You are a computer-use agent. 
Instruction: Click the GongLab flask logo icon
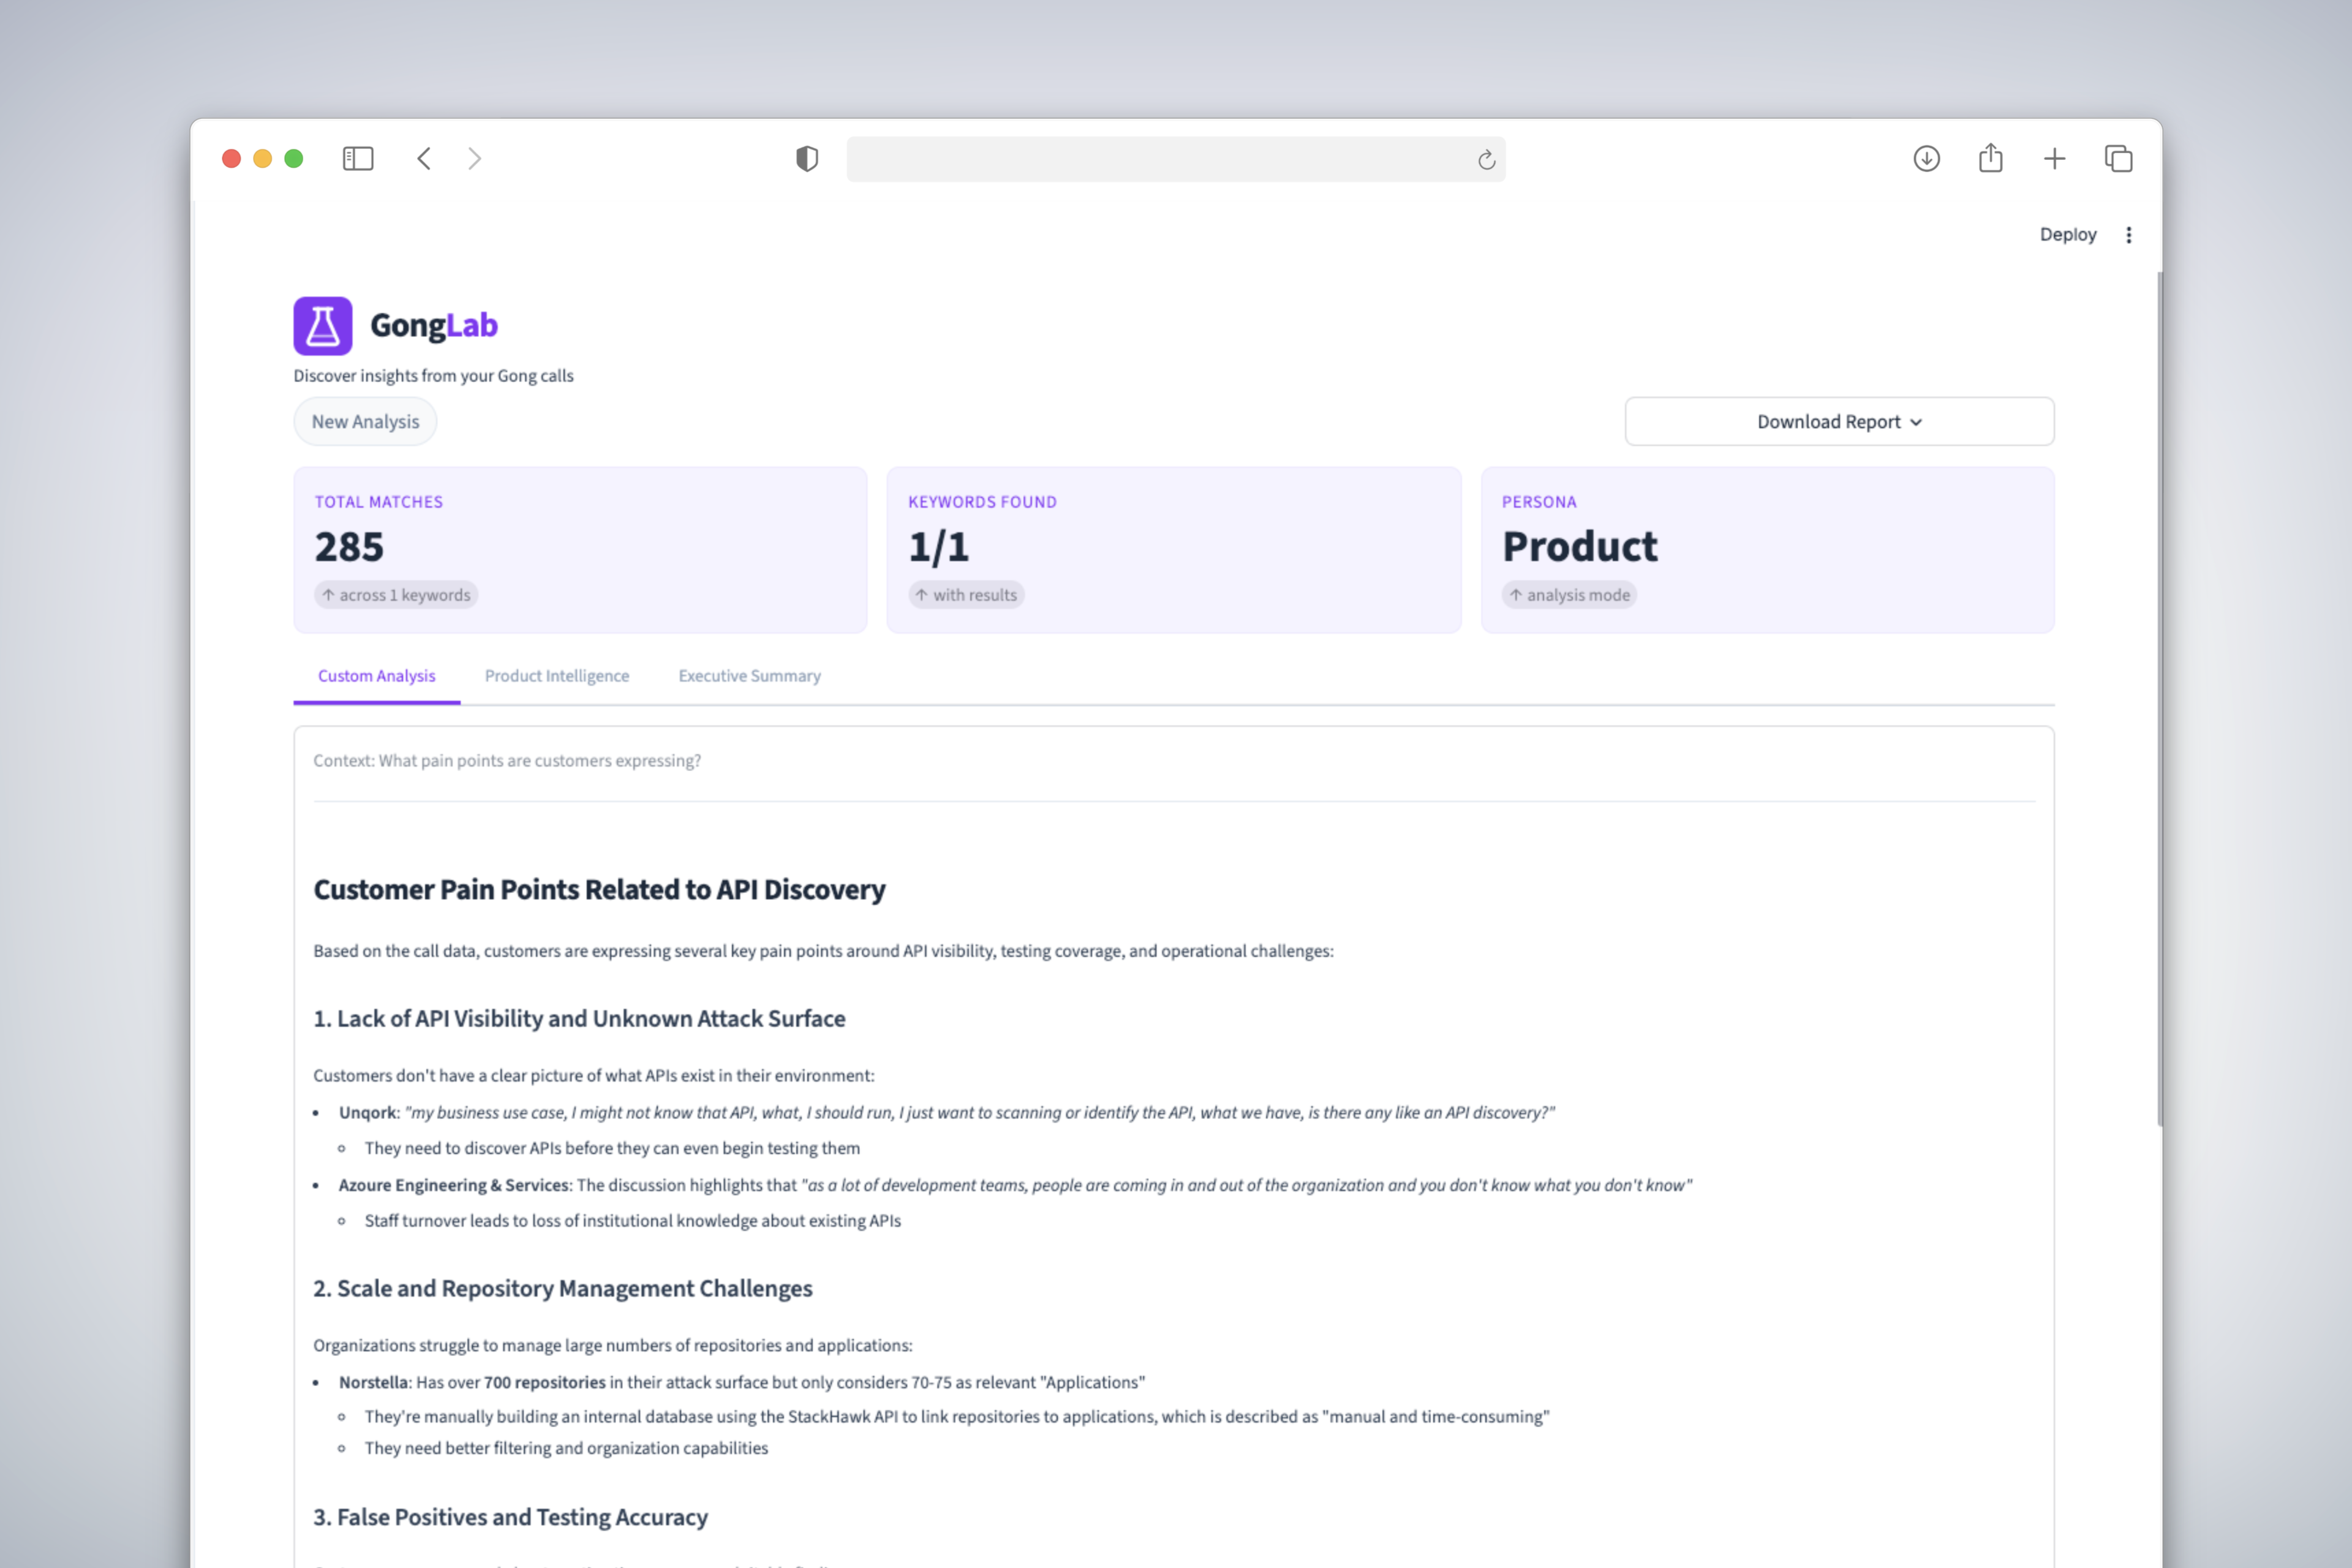(x=322, y=325)
